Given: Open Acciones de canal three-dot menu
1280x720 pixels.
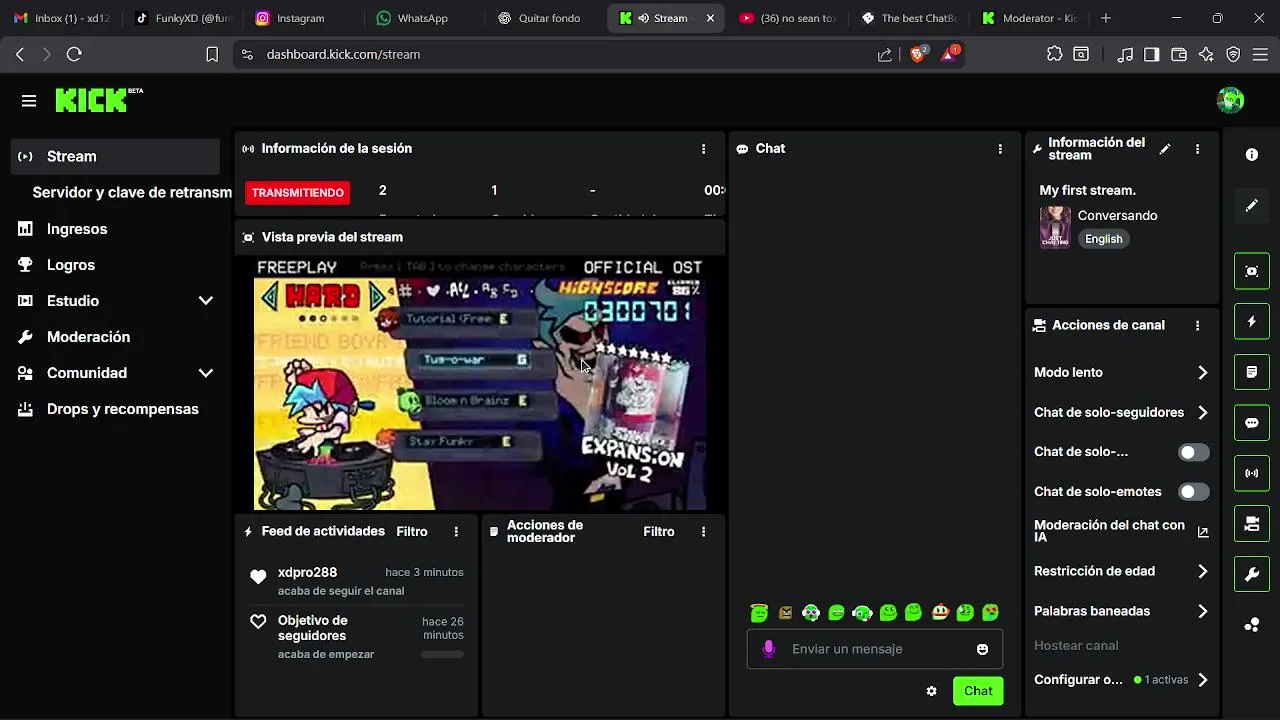Looking at the screenshot, I should (x=1197, y=325).
